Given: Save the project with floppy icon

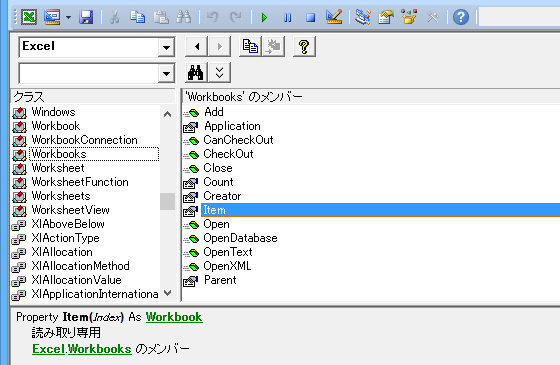Looking at the screenshot, I should (x=86, y=17).
